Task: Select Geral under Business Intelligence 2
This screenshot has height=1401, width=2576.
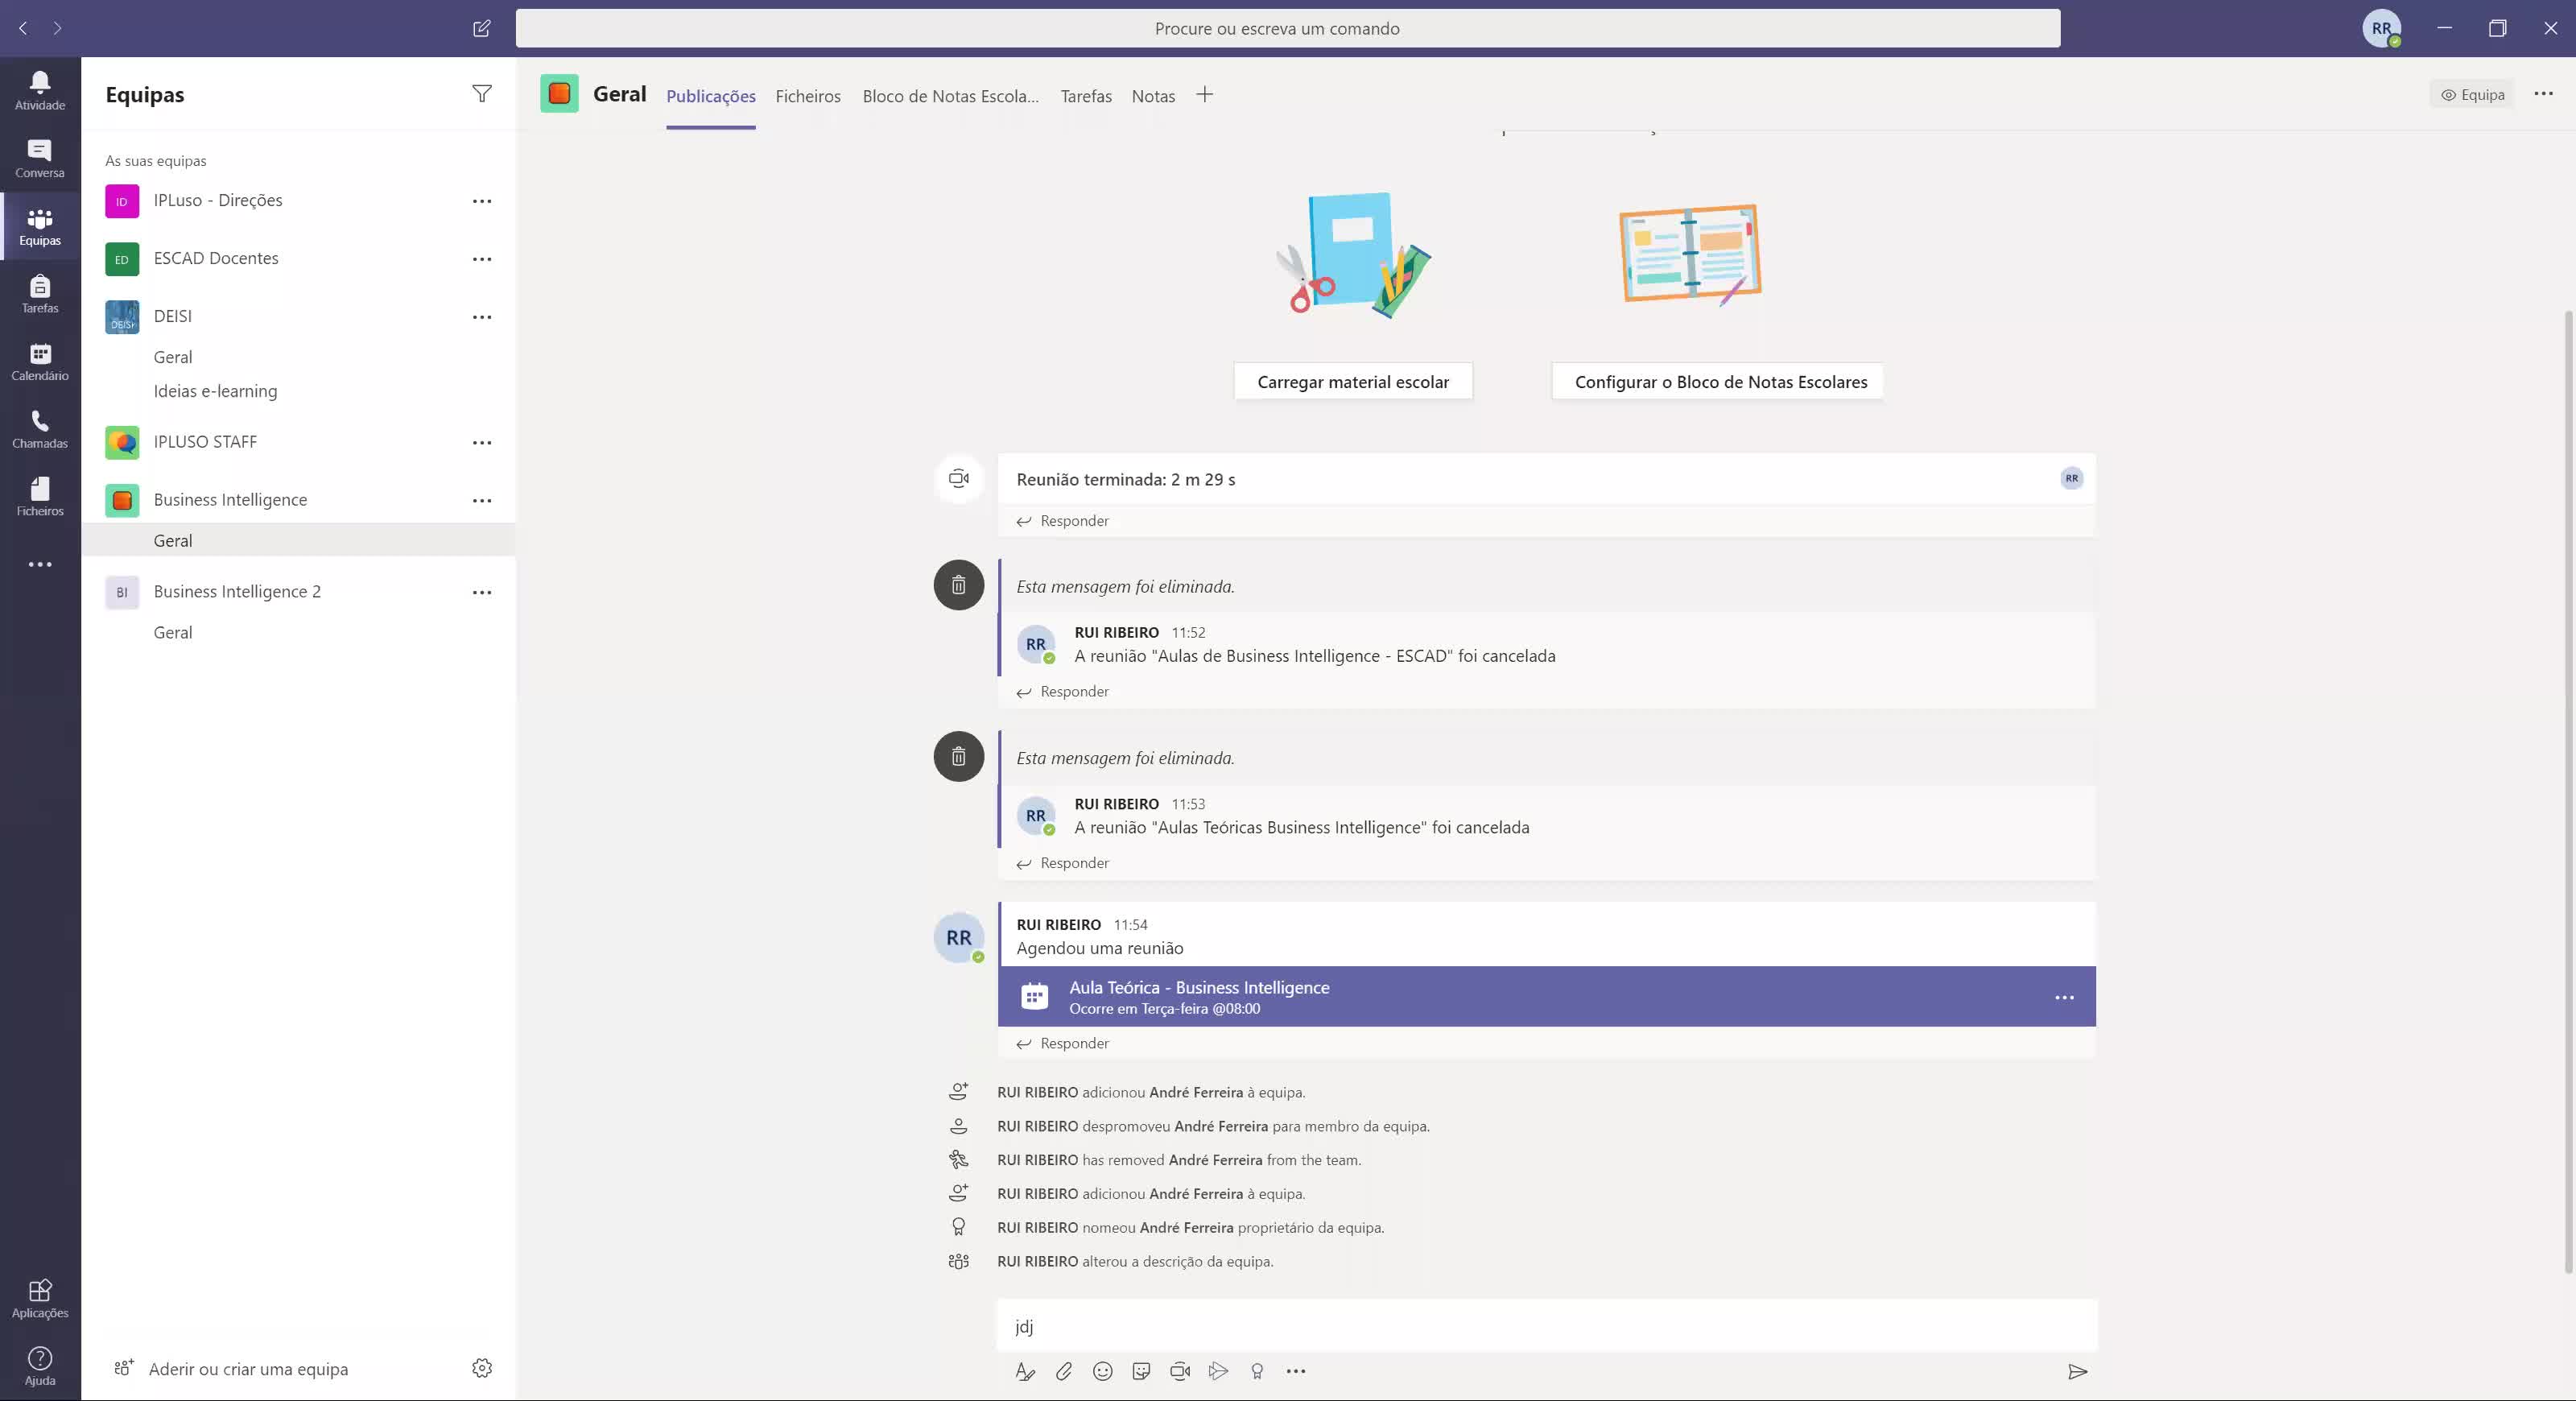Action: 172,632
